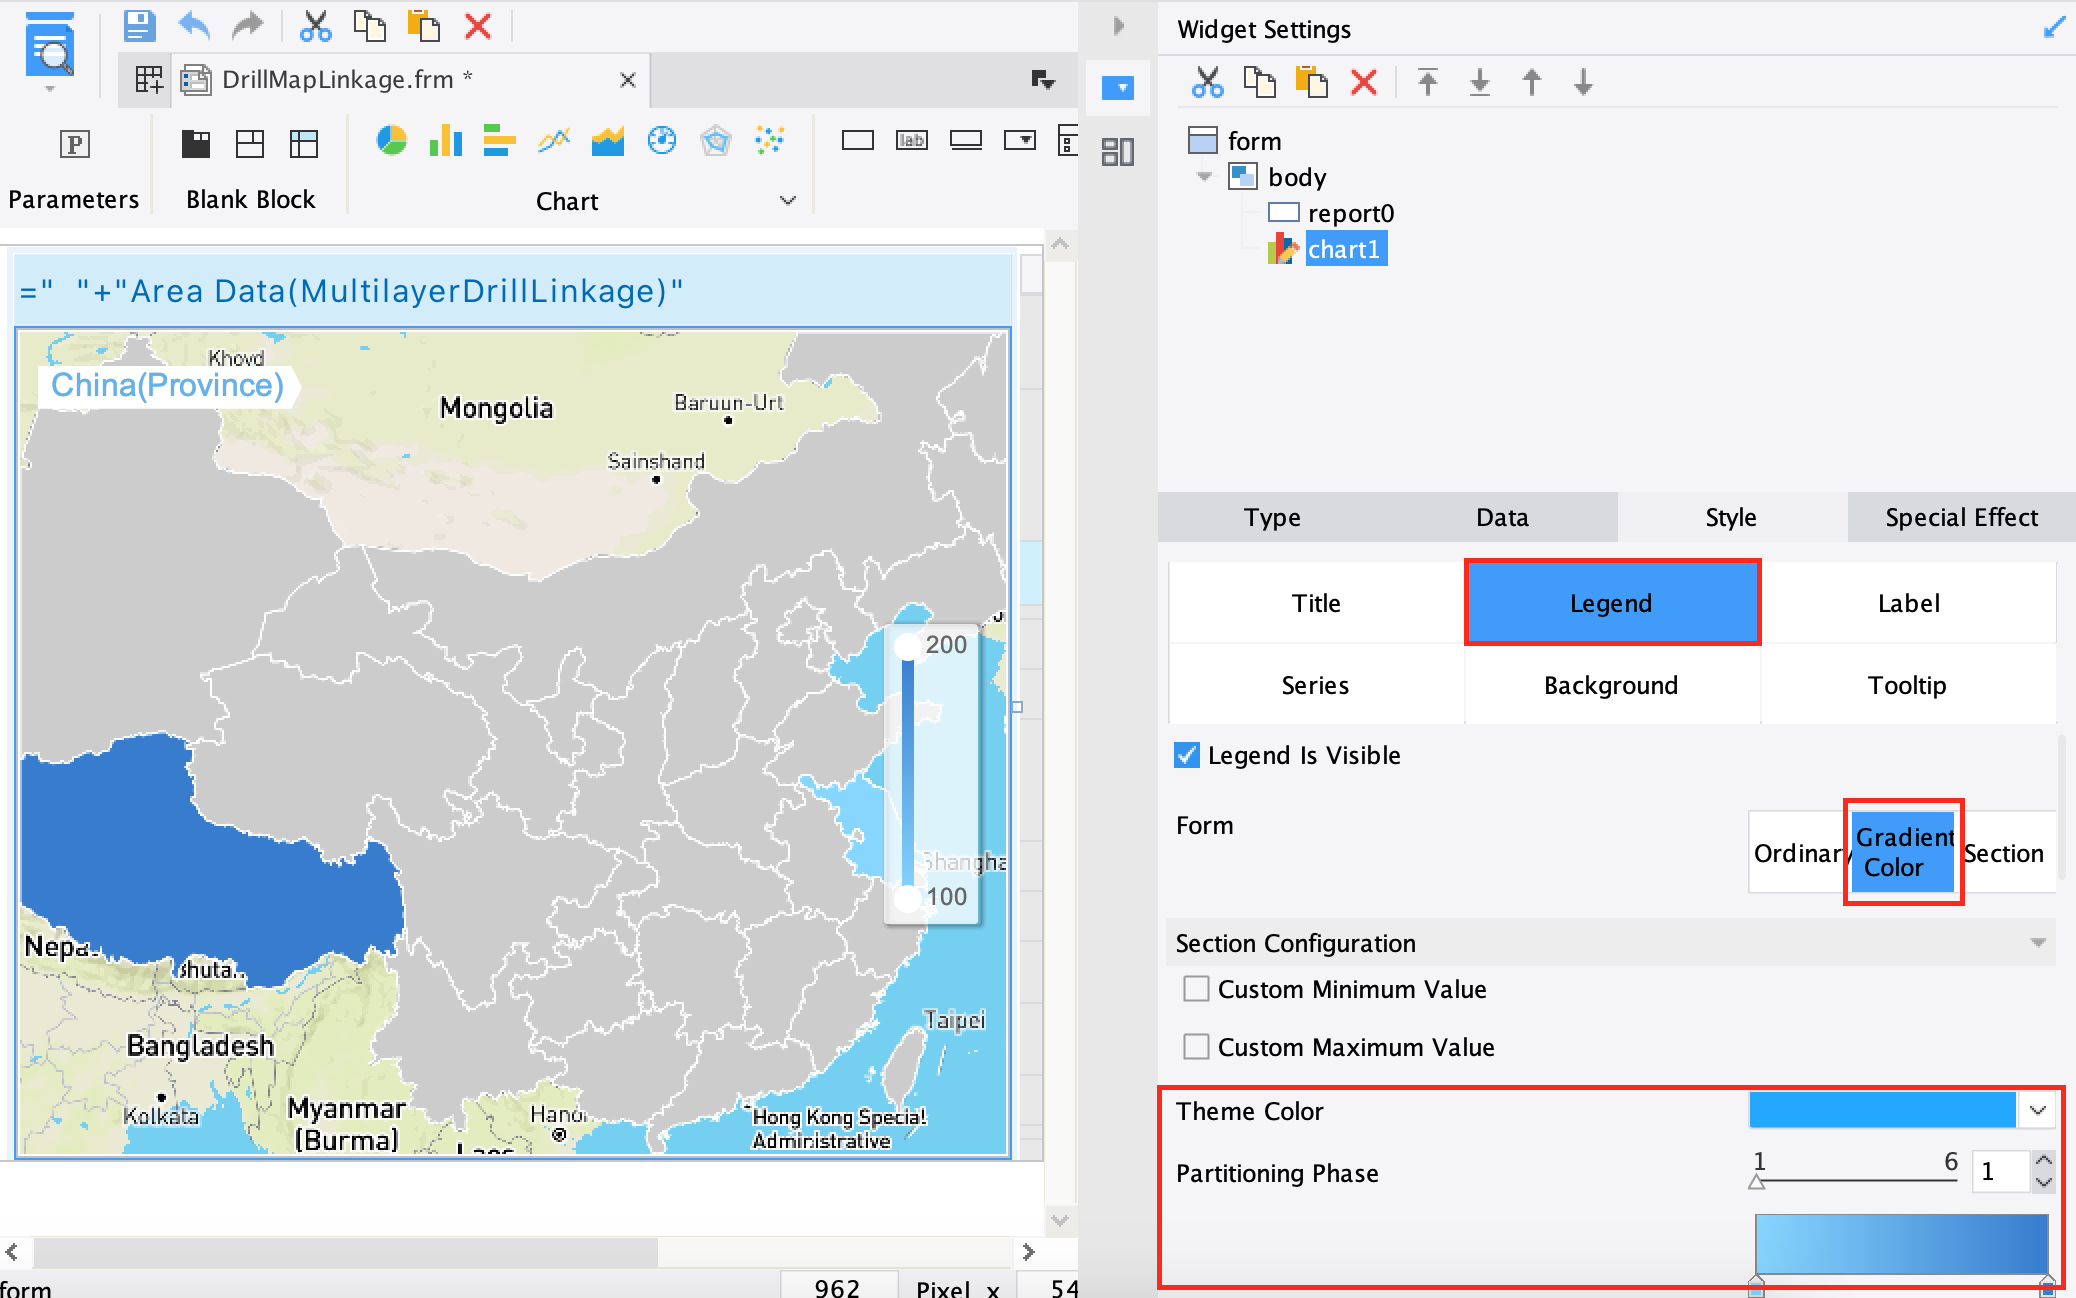Switch to the Data tab
The height and width of the screenshot is (1298, 2076).
(x=1502, y=517)
